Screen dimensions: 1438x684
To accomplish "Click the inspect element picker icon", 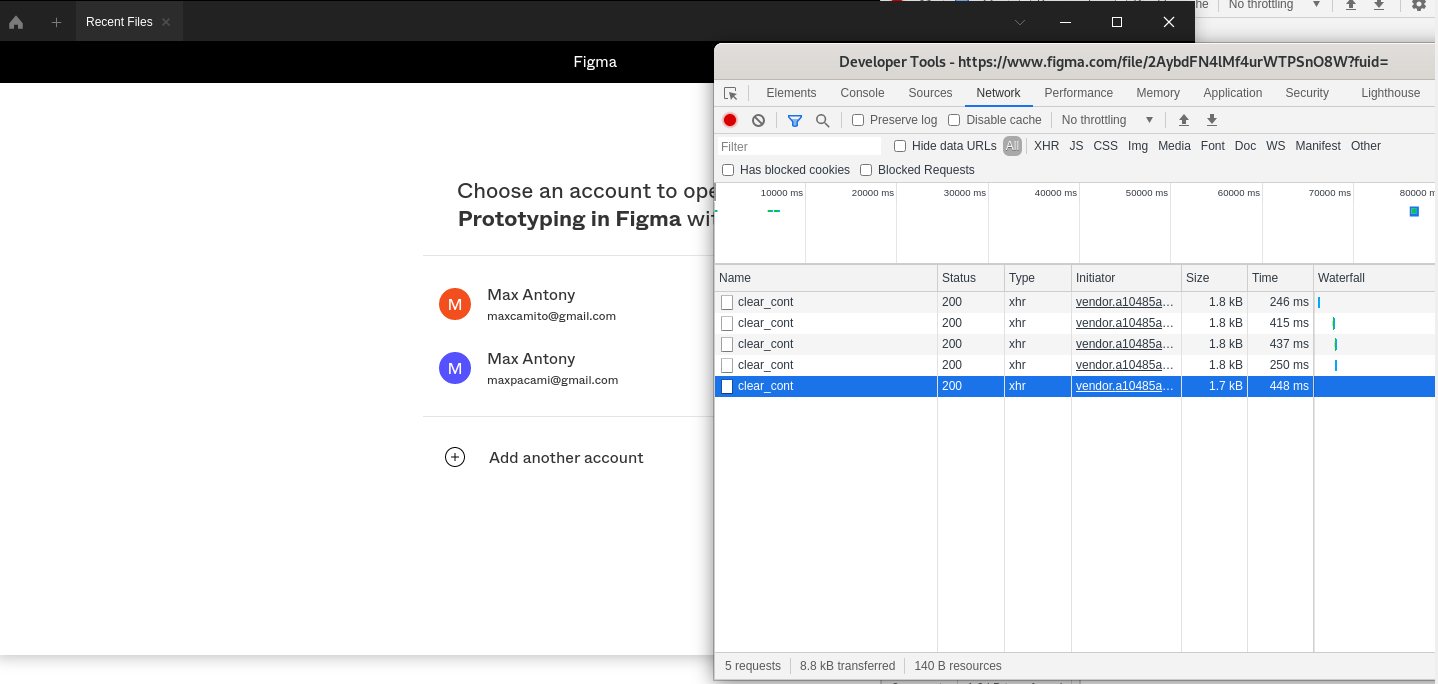I will tap(731, 93).
